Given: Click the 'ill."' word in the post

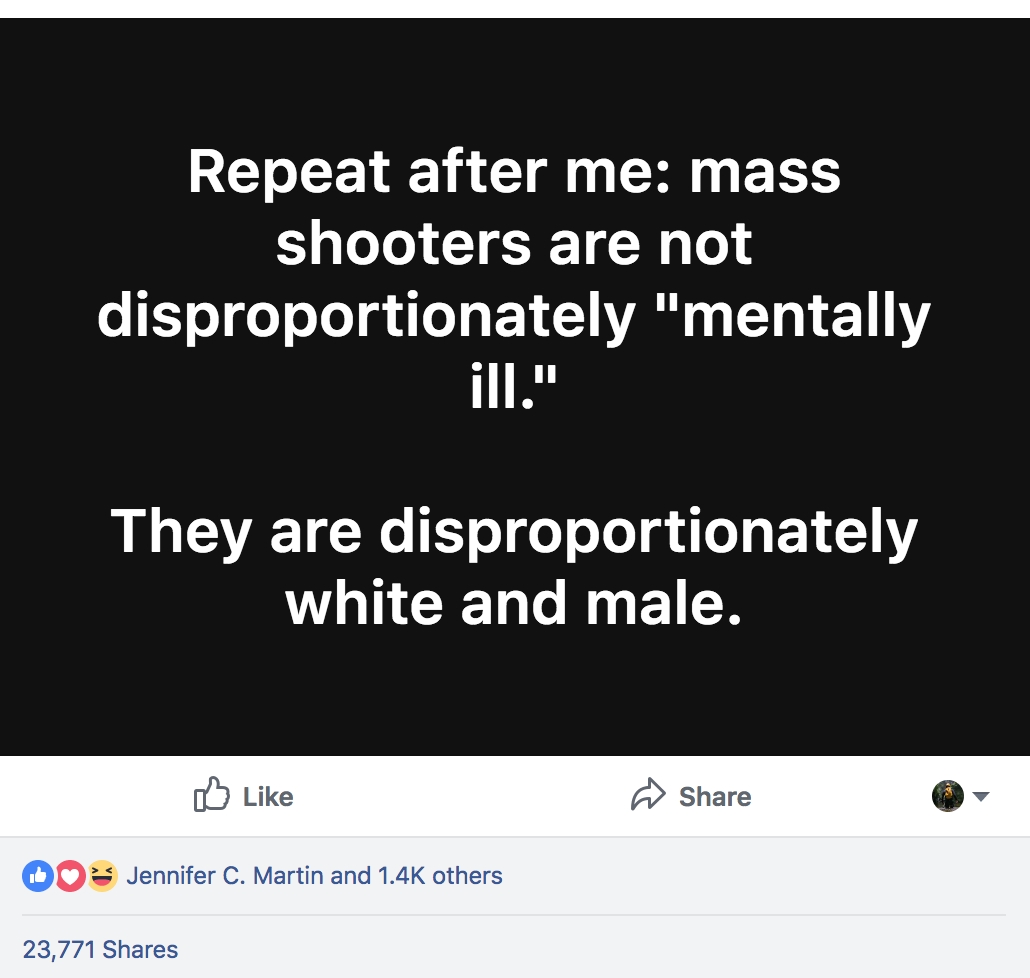Looking at the screenshot, I should (x=510, y=388).
